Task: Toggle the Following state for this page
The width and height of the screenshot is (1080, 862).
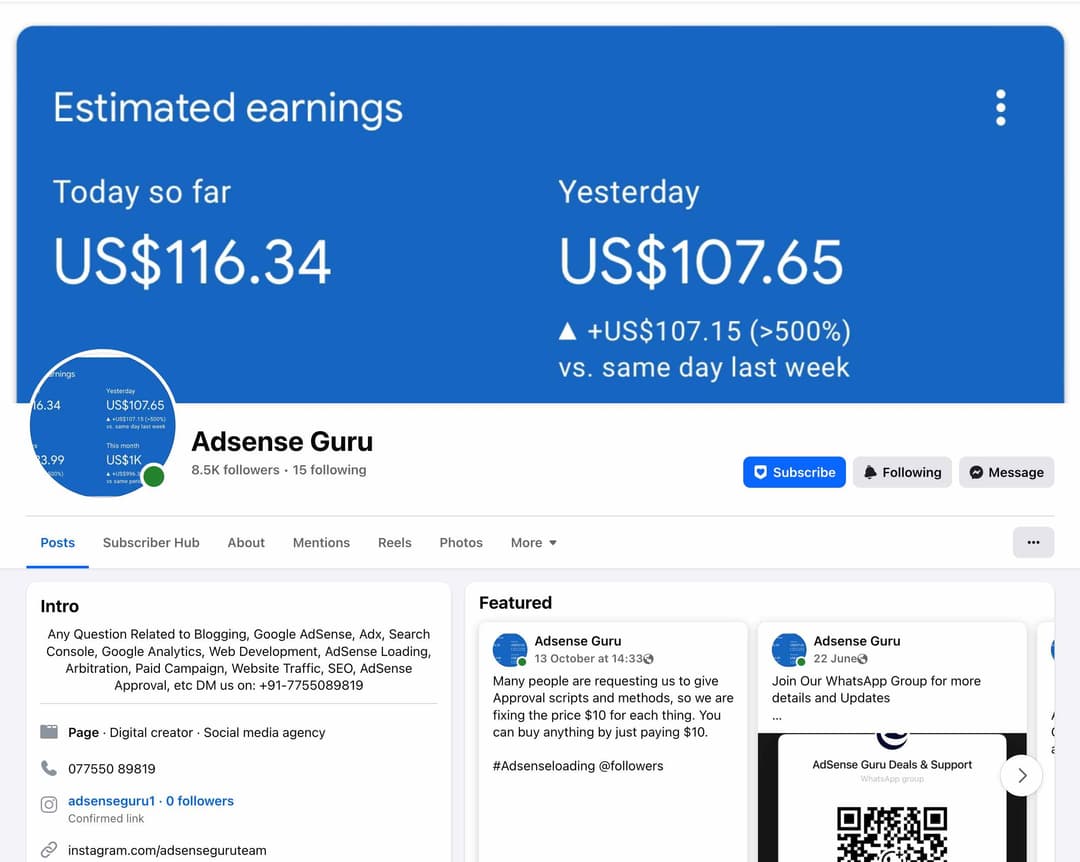Action: (902, 471)
